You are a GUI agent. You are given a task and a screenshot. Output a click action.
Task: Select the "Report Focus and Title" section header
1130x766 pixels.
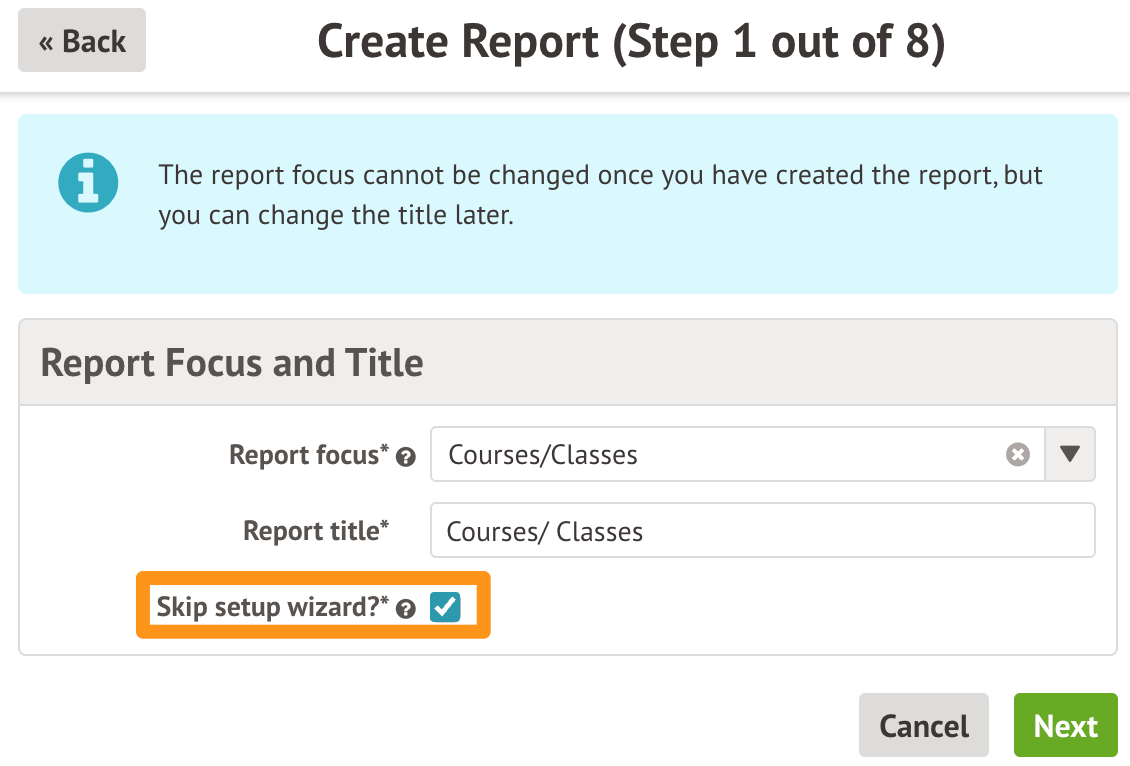coord(232,362)
